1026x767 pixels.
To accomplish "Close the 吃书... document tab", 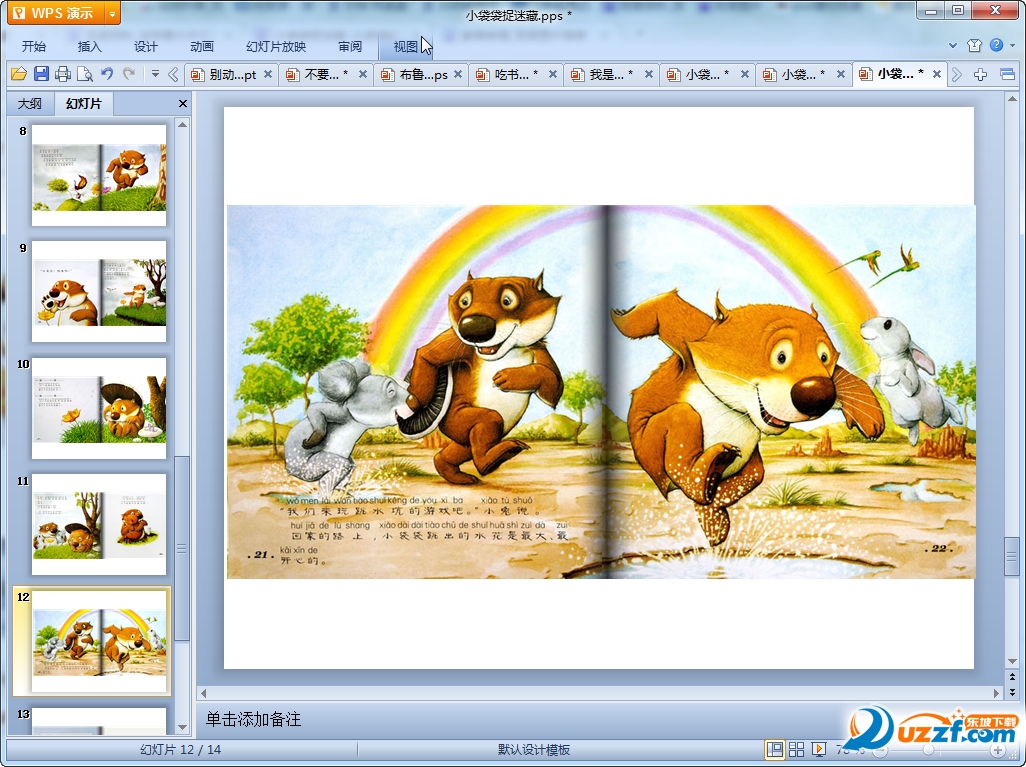I will point(553,75).
